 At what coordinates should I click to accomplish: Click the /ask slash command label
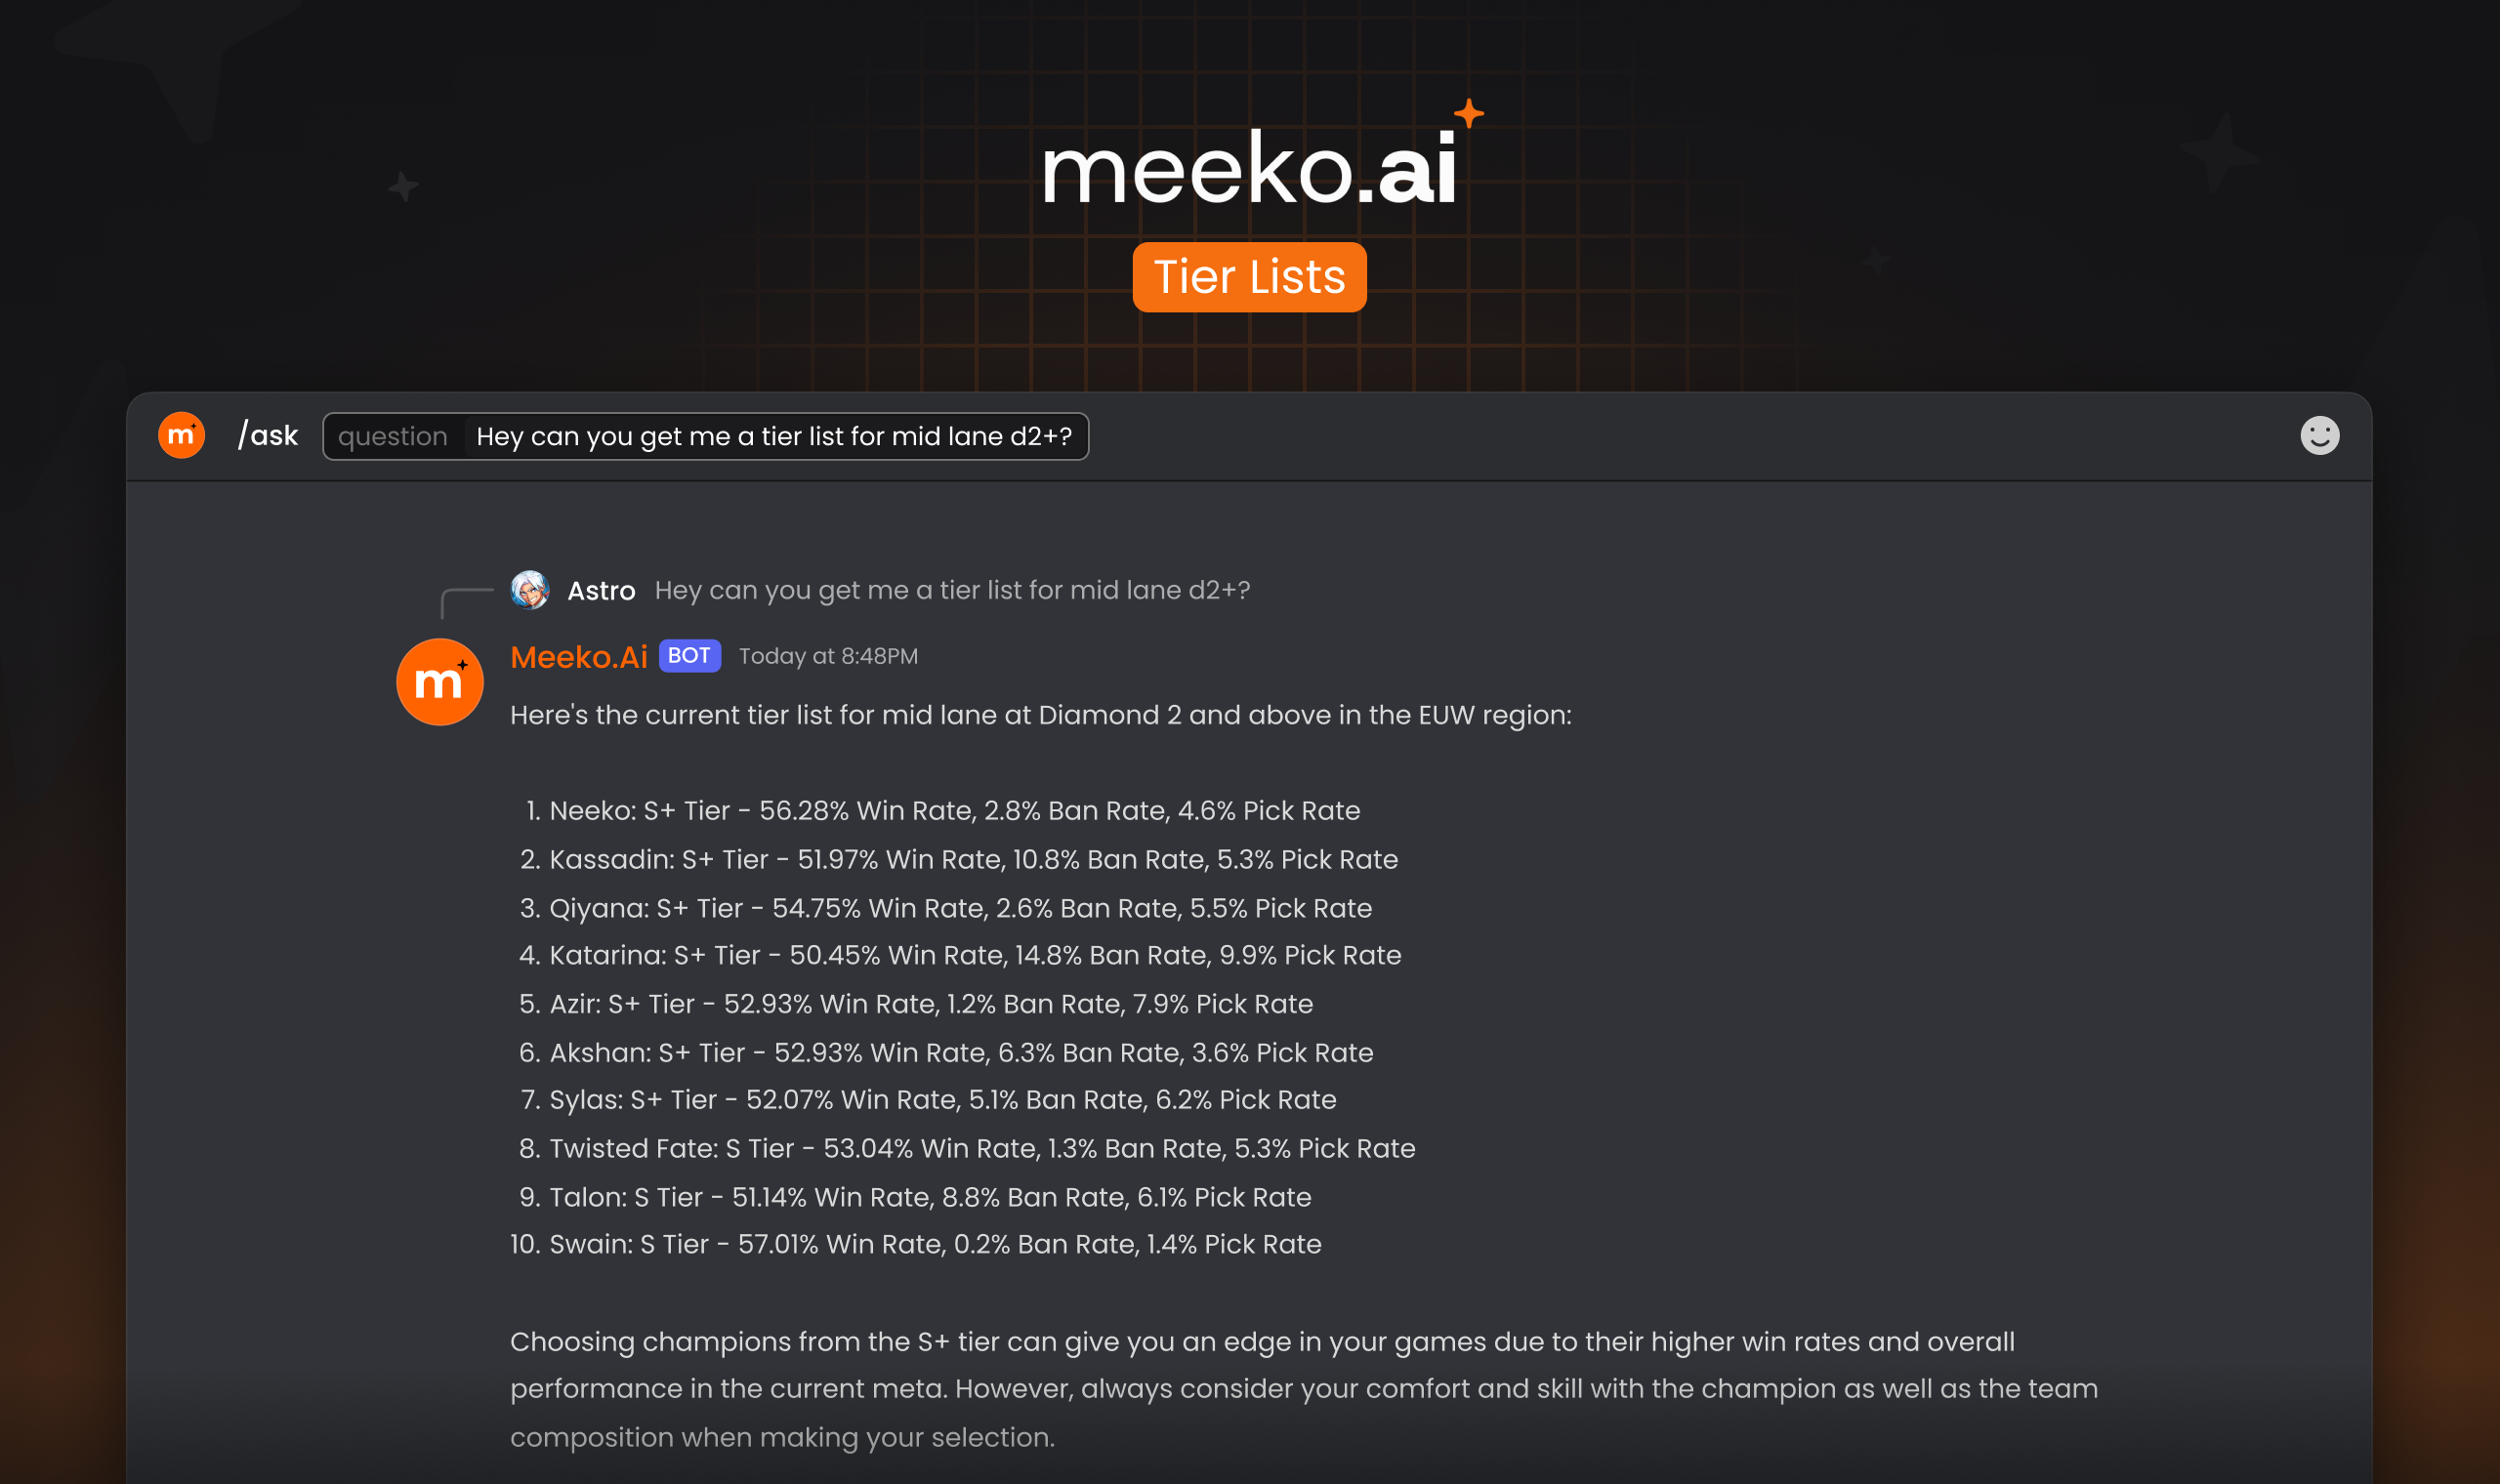[266, 434]
